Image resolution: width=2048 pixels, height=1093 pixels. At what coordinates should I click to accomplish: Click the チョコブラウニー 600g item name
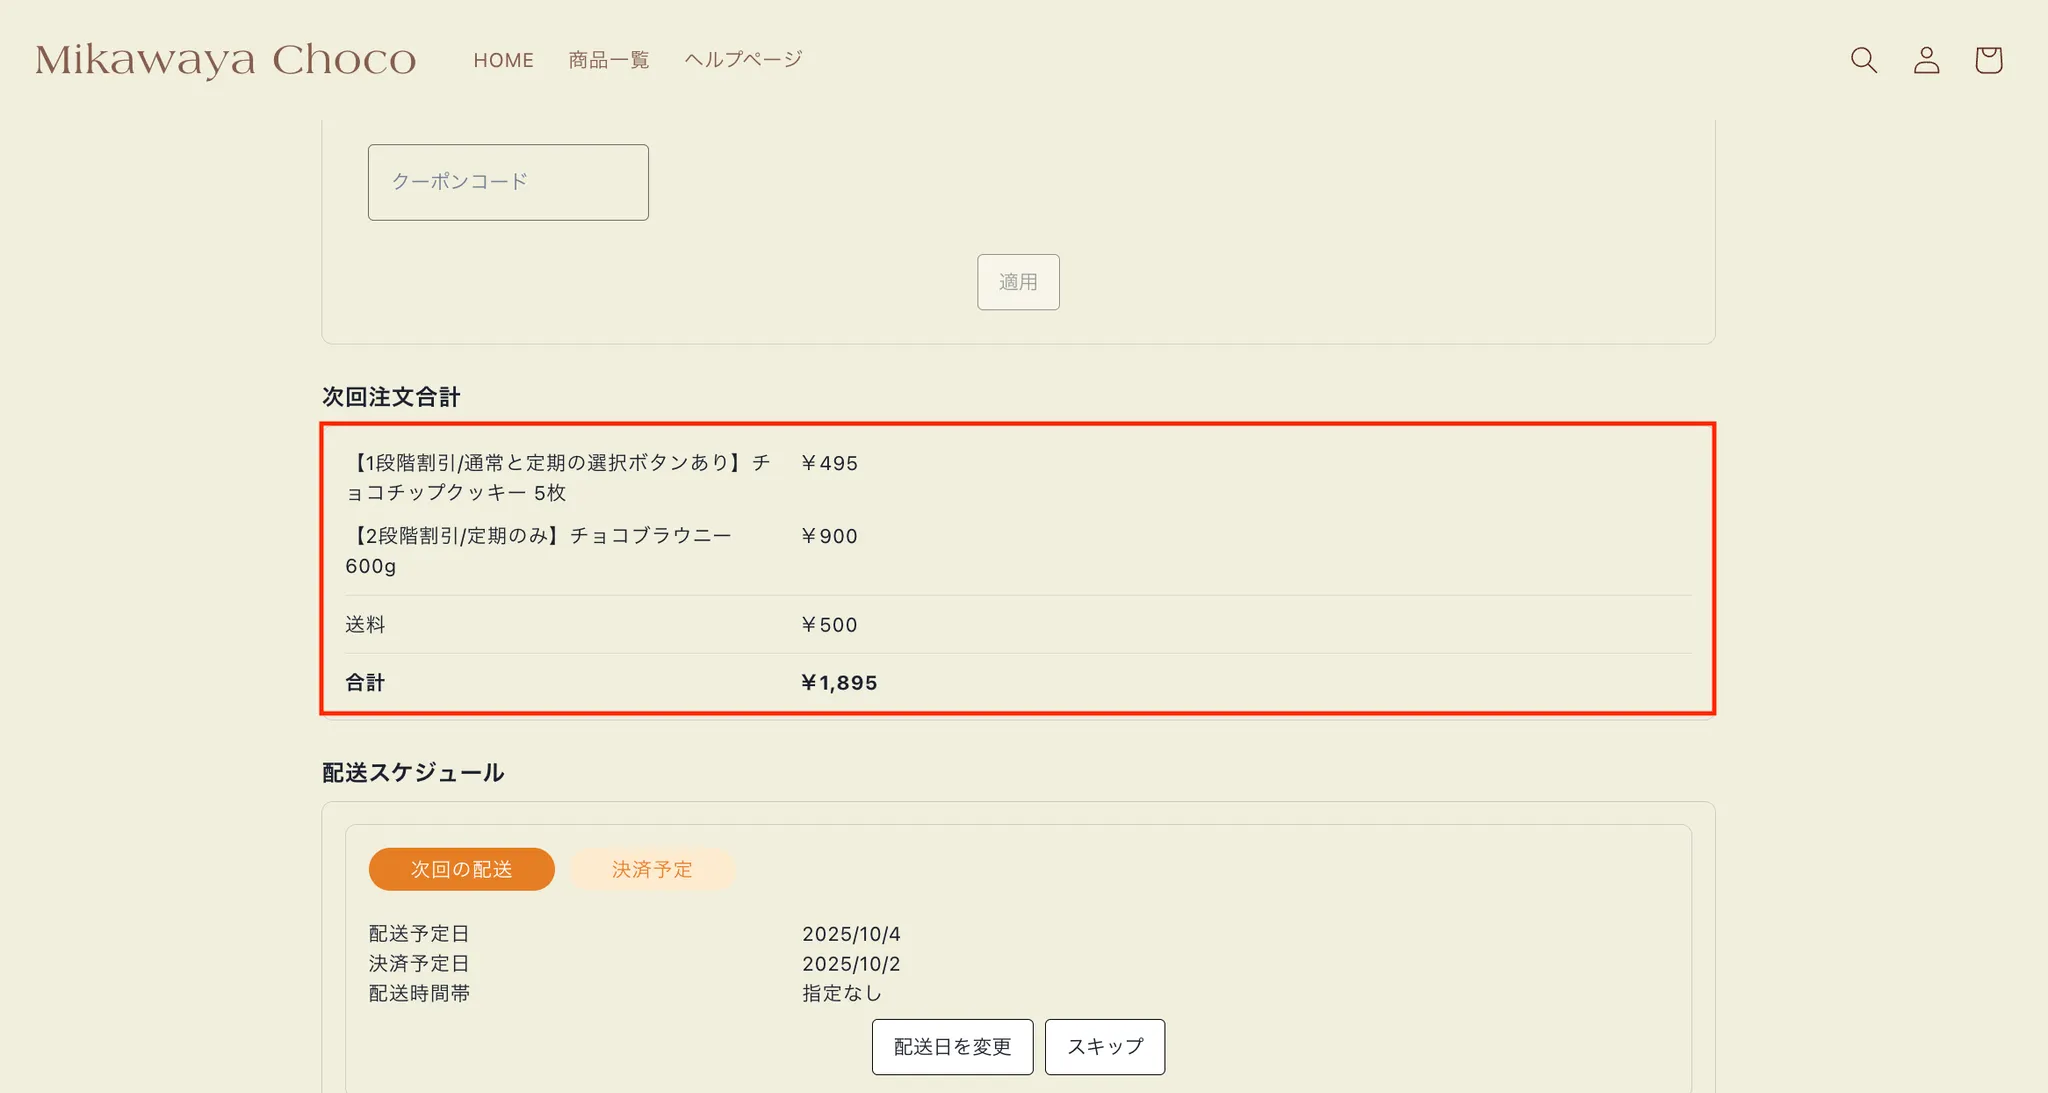[538, 550]
